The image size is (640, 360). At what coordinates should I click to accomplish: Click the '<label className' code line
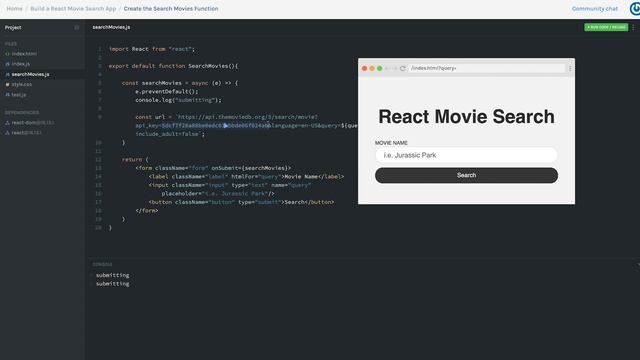[246, 177]
